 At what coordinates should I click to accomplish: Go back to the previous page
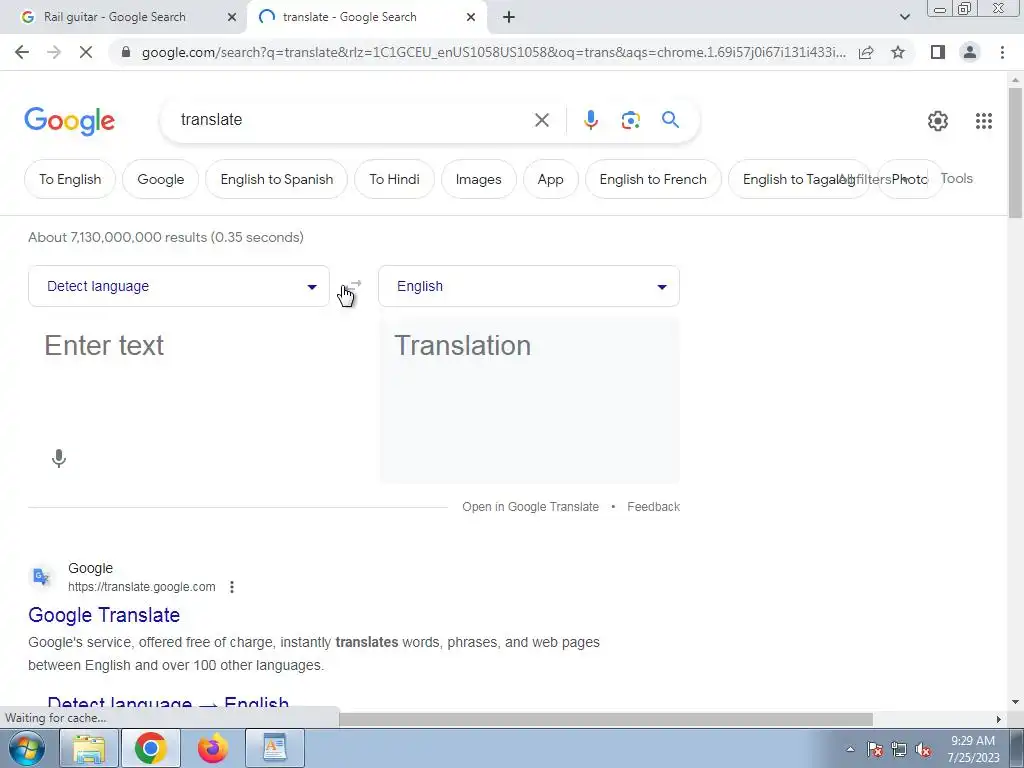coord(22,52)
